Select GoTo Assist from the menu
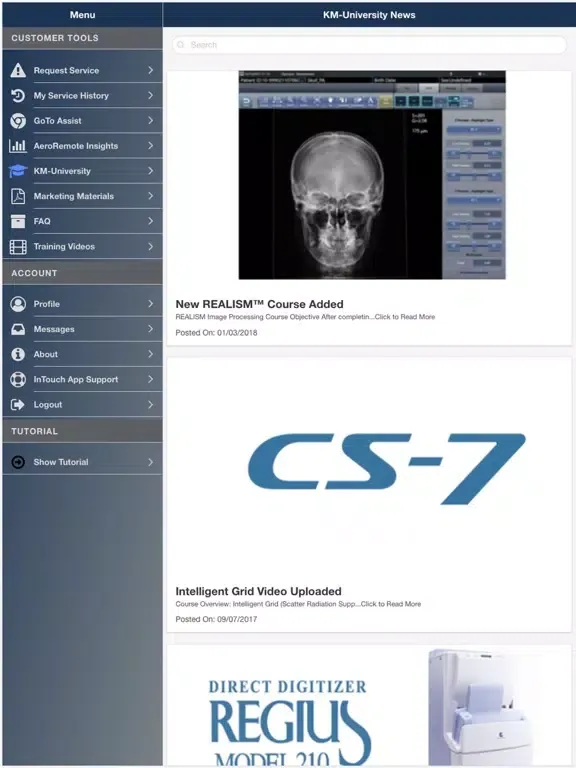This screenshot has width=576, height=768. (x=82, y=121)
